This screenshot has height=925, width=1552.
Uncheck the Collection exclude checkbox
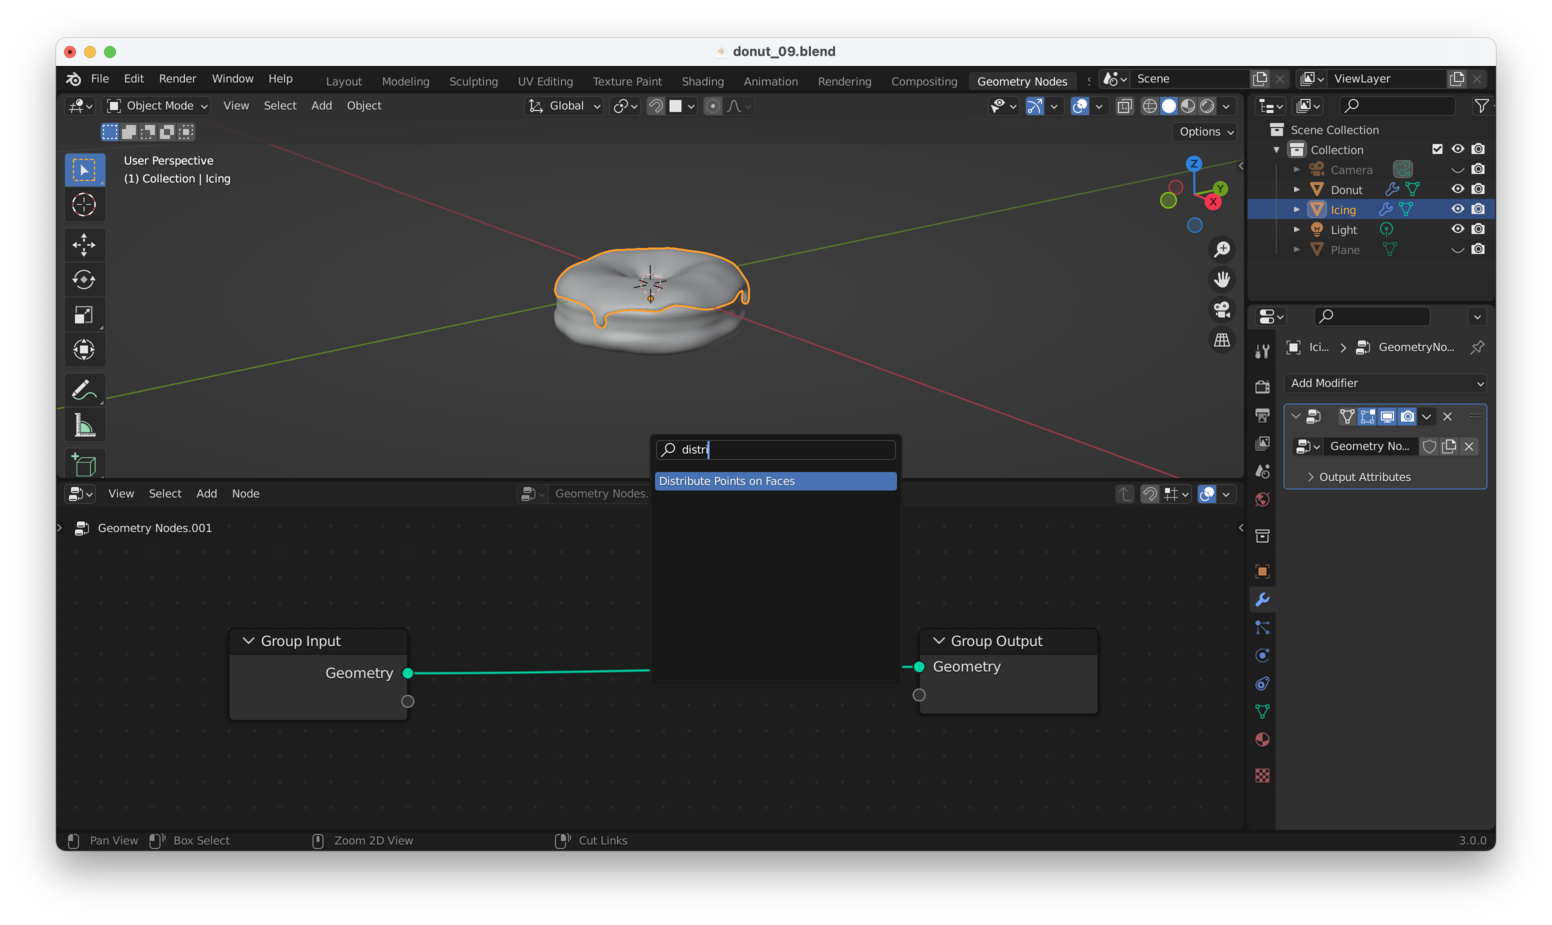(1437, 149)
